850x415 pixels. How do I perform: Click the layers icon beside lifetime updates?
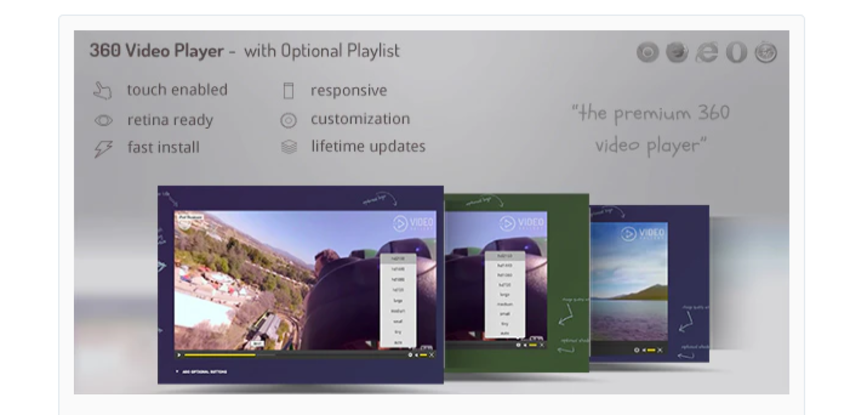point(289,147)
